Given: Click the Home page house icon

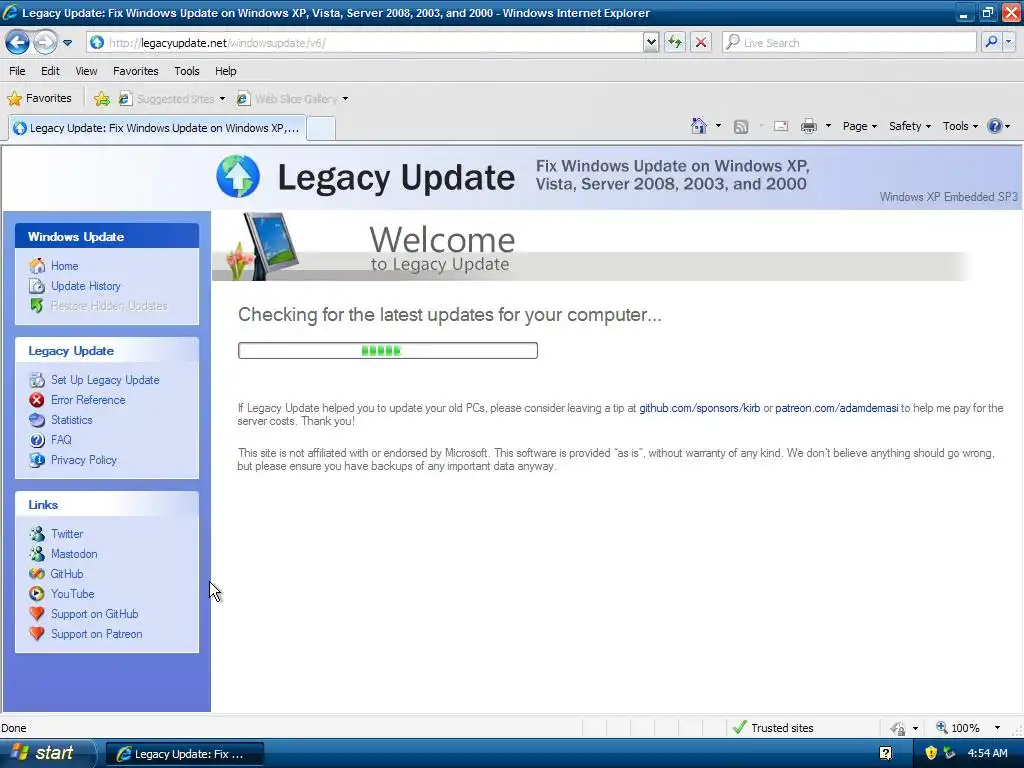Looking at the screenshot, I should pos(699,126).
